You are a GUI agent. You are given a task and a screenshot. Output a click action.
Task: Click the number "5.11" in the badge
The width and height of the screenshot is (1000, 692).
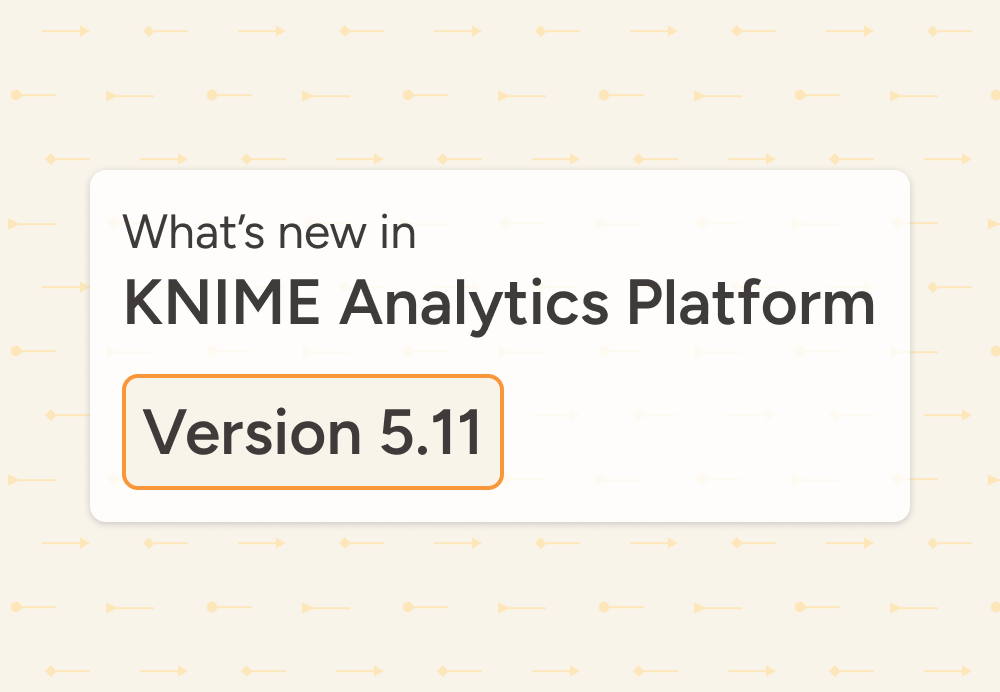coord(431,433)
